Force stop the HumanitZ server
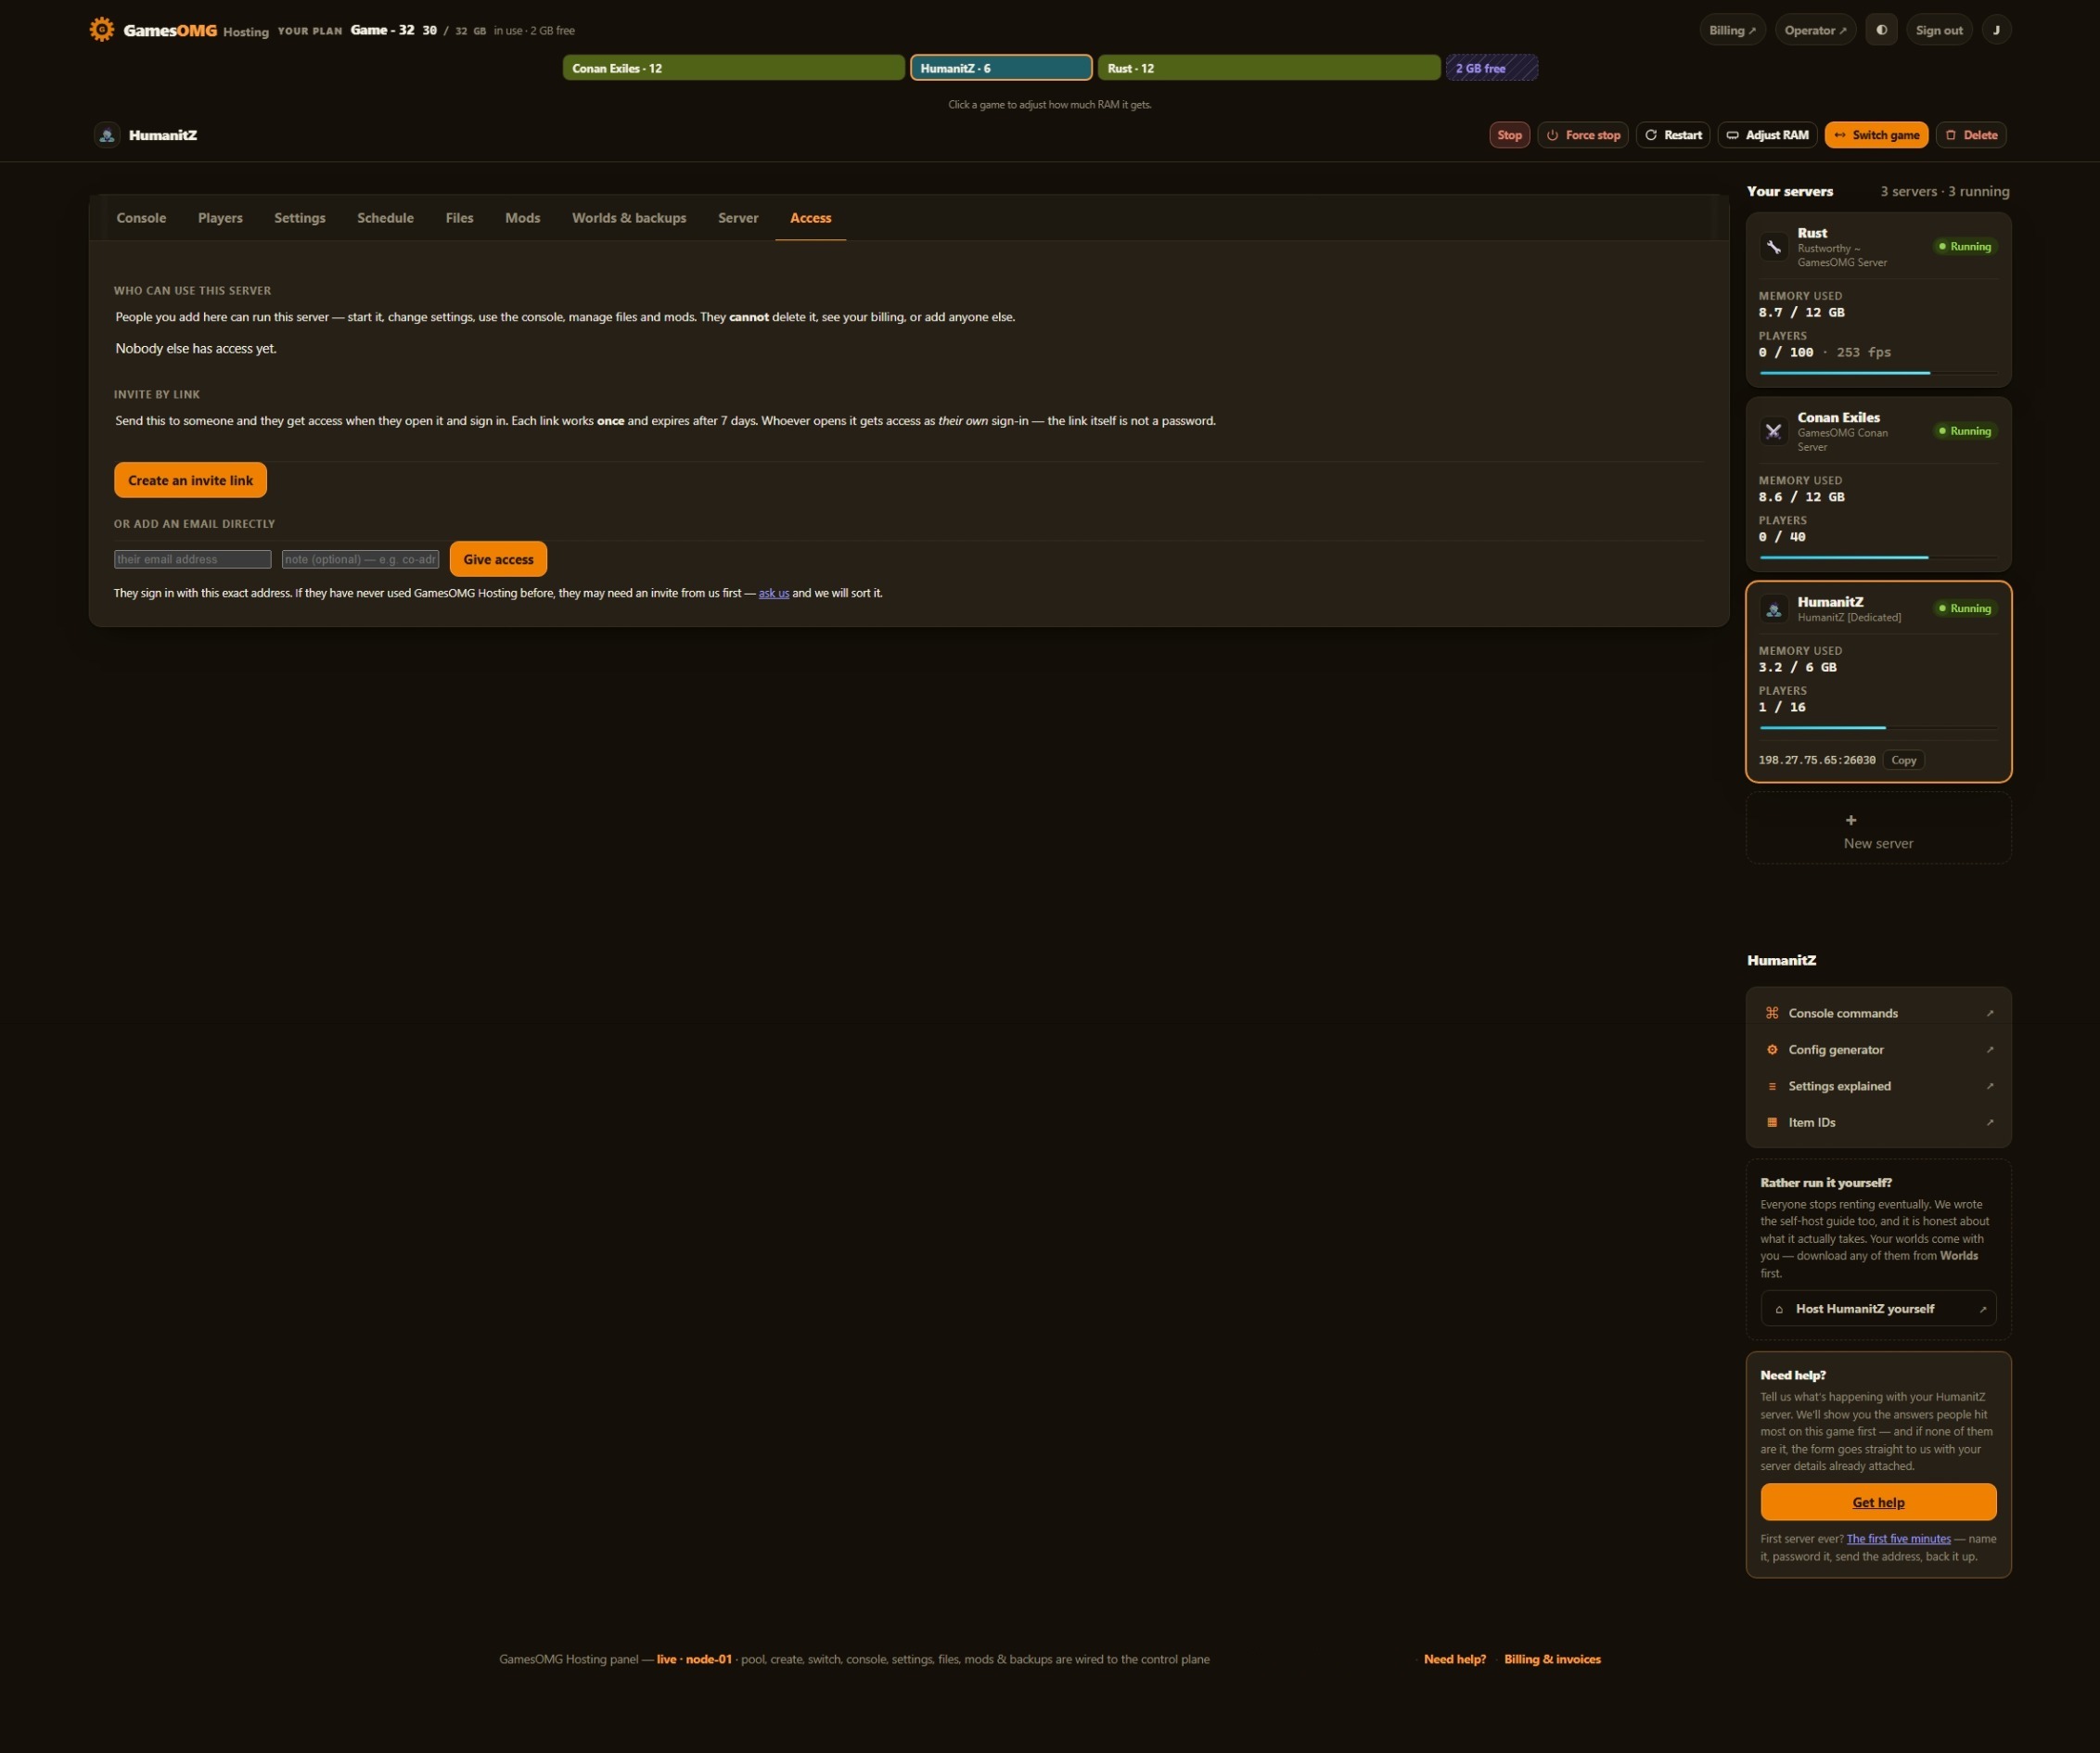The image size is (2100, 1753). pyautogui.click(x=1583, y=135)
